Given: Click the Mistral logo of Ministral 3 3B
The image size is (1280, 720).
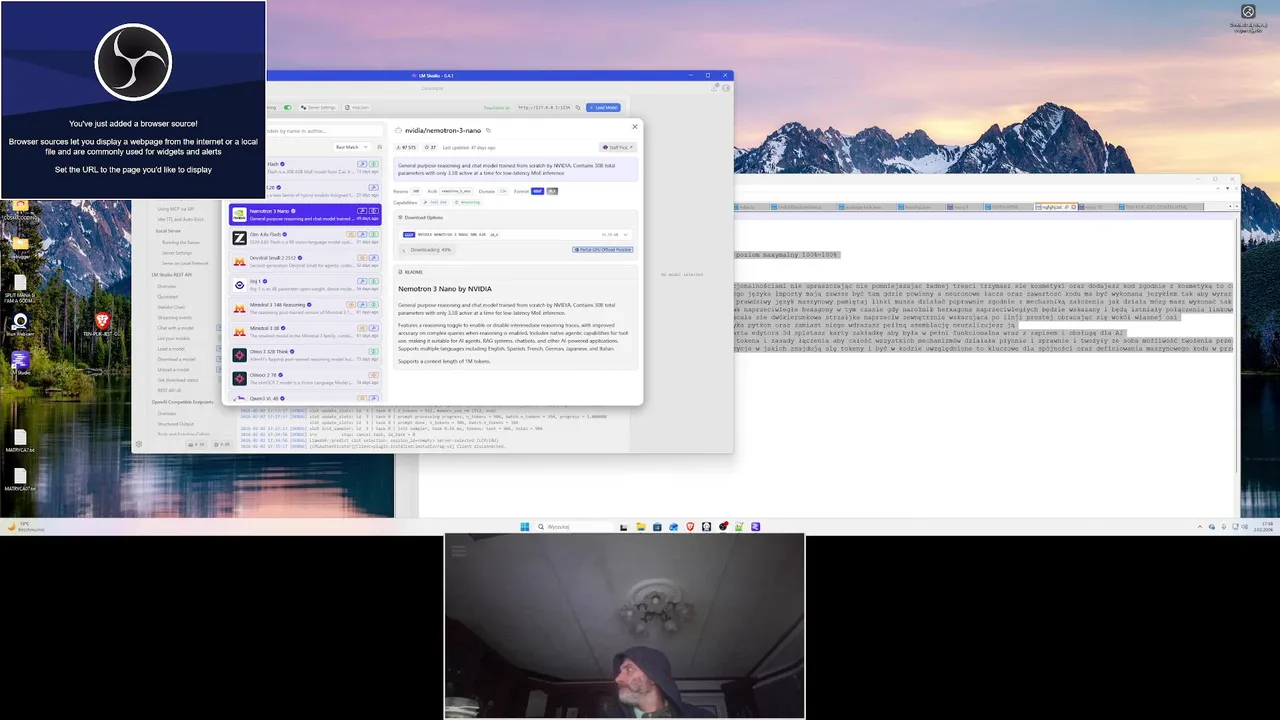Looking at the screenshot, I should click(240, 331).
